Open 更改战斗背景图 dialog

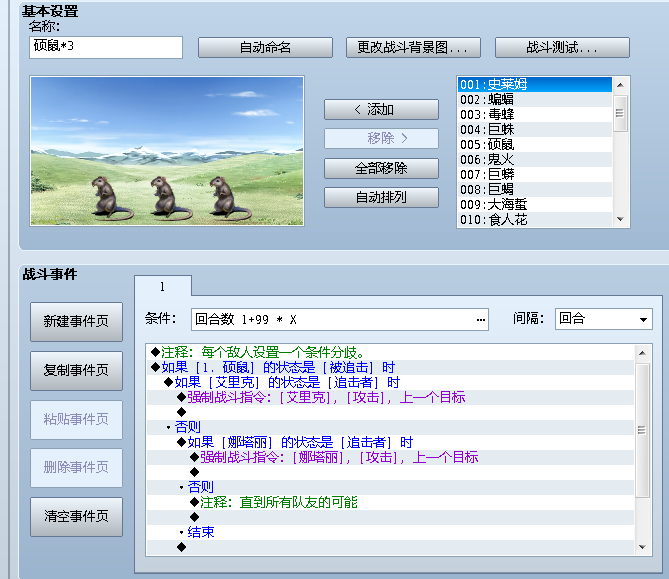click(x=413, y=47)
